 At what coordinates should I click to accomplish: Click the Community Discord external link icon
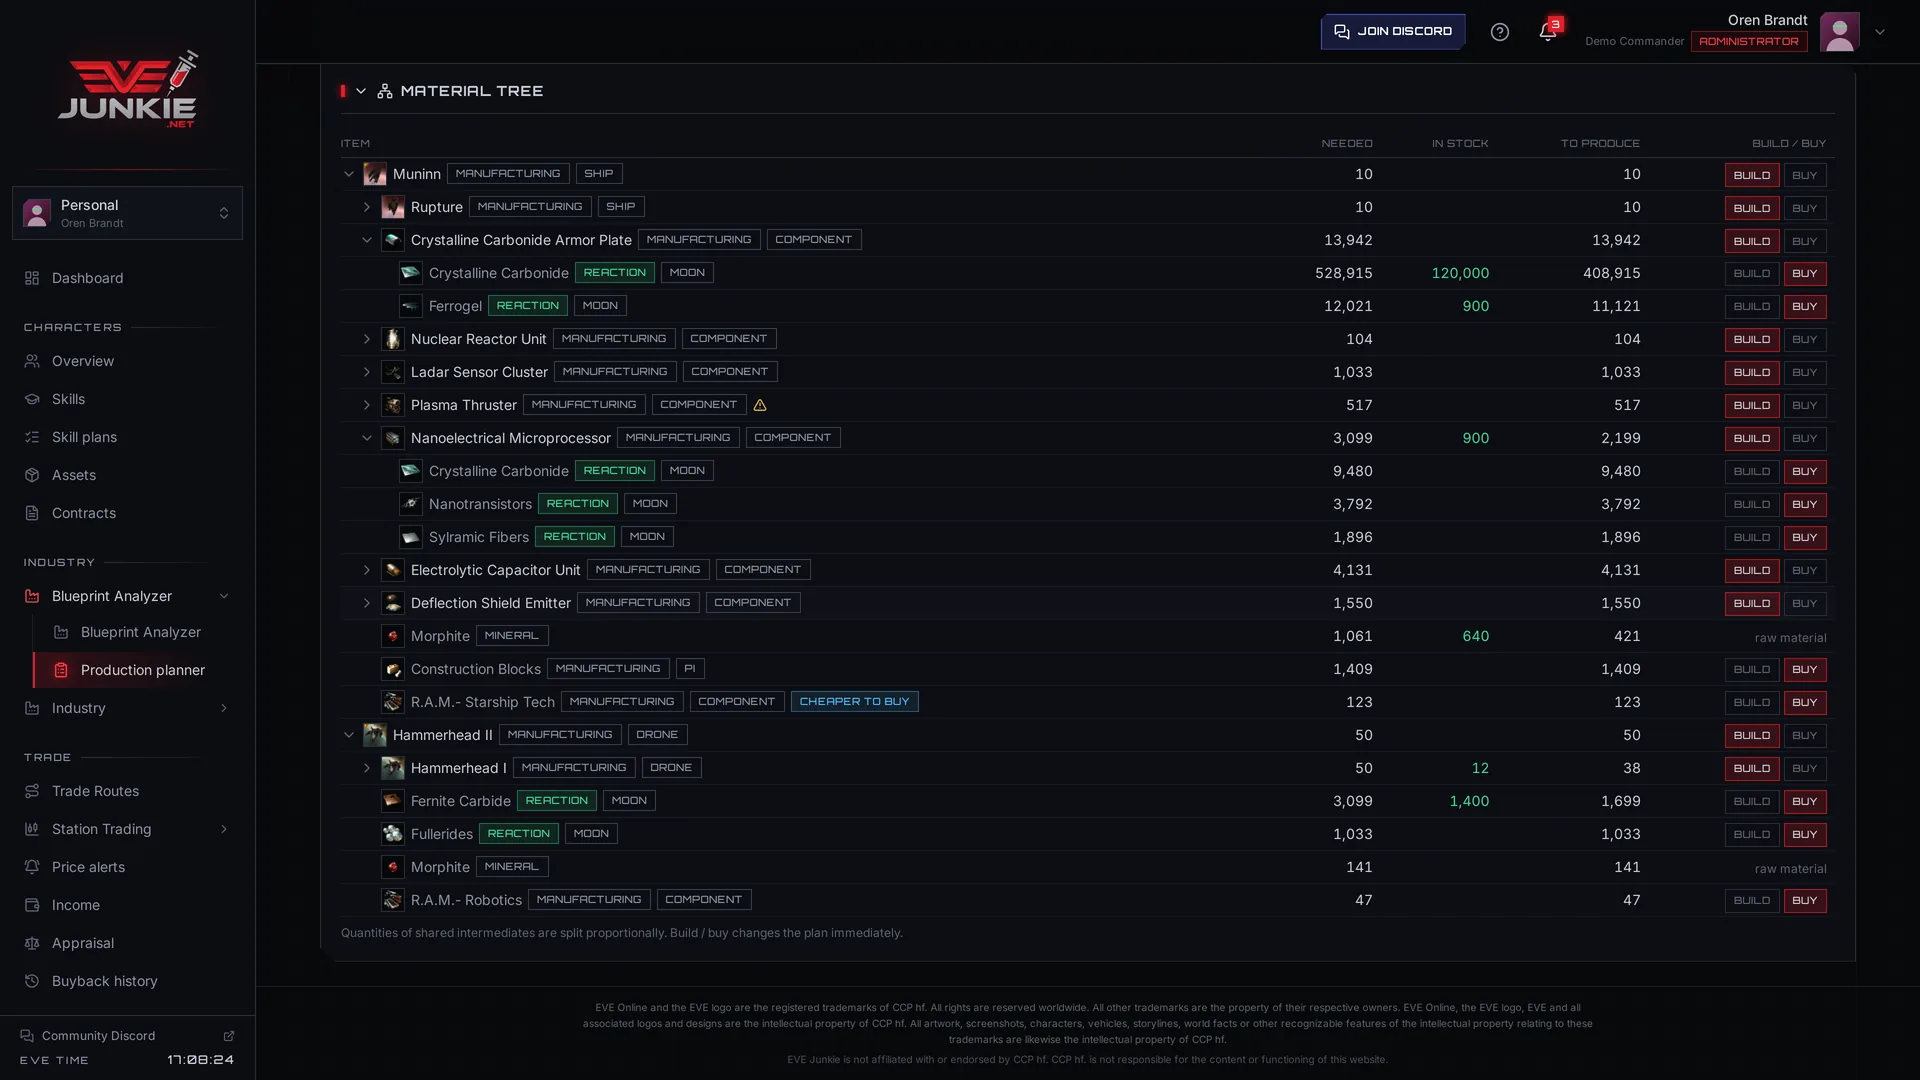coord(228,1036)
